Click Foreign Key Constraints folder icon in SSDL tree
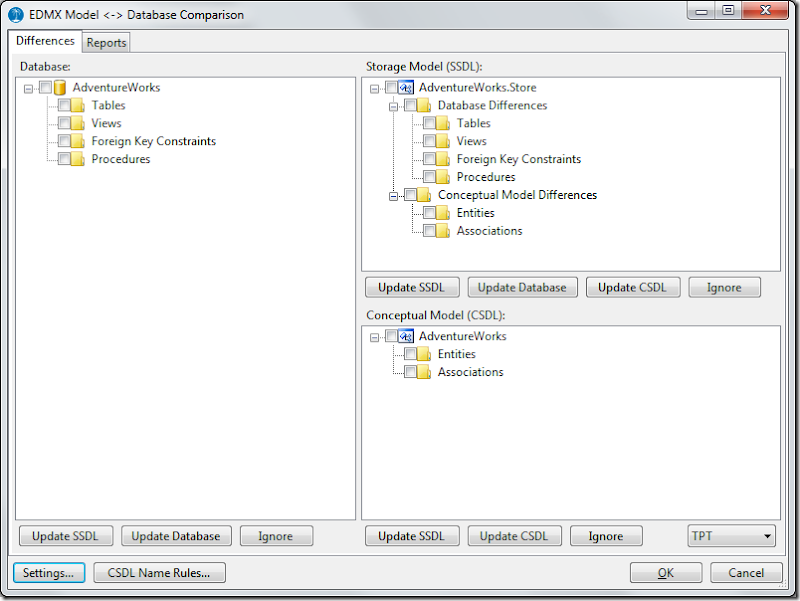 pyautogui.click(x=443, y=159)
